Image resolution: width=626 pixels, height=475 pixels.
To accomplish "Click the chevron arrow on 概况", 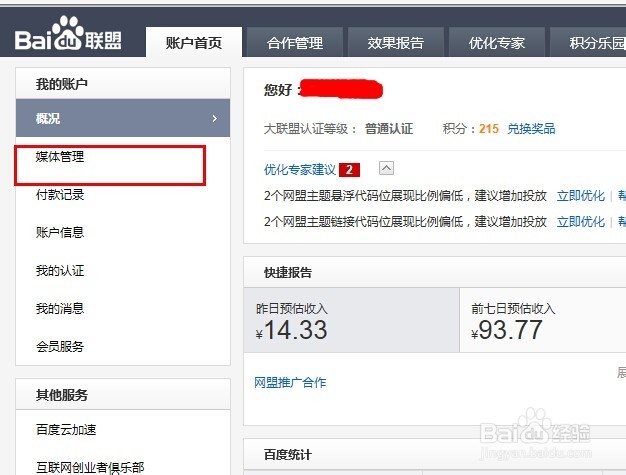I will (x=214, y=119).
